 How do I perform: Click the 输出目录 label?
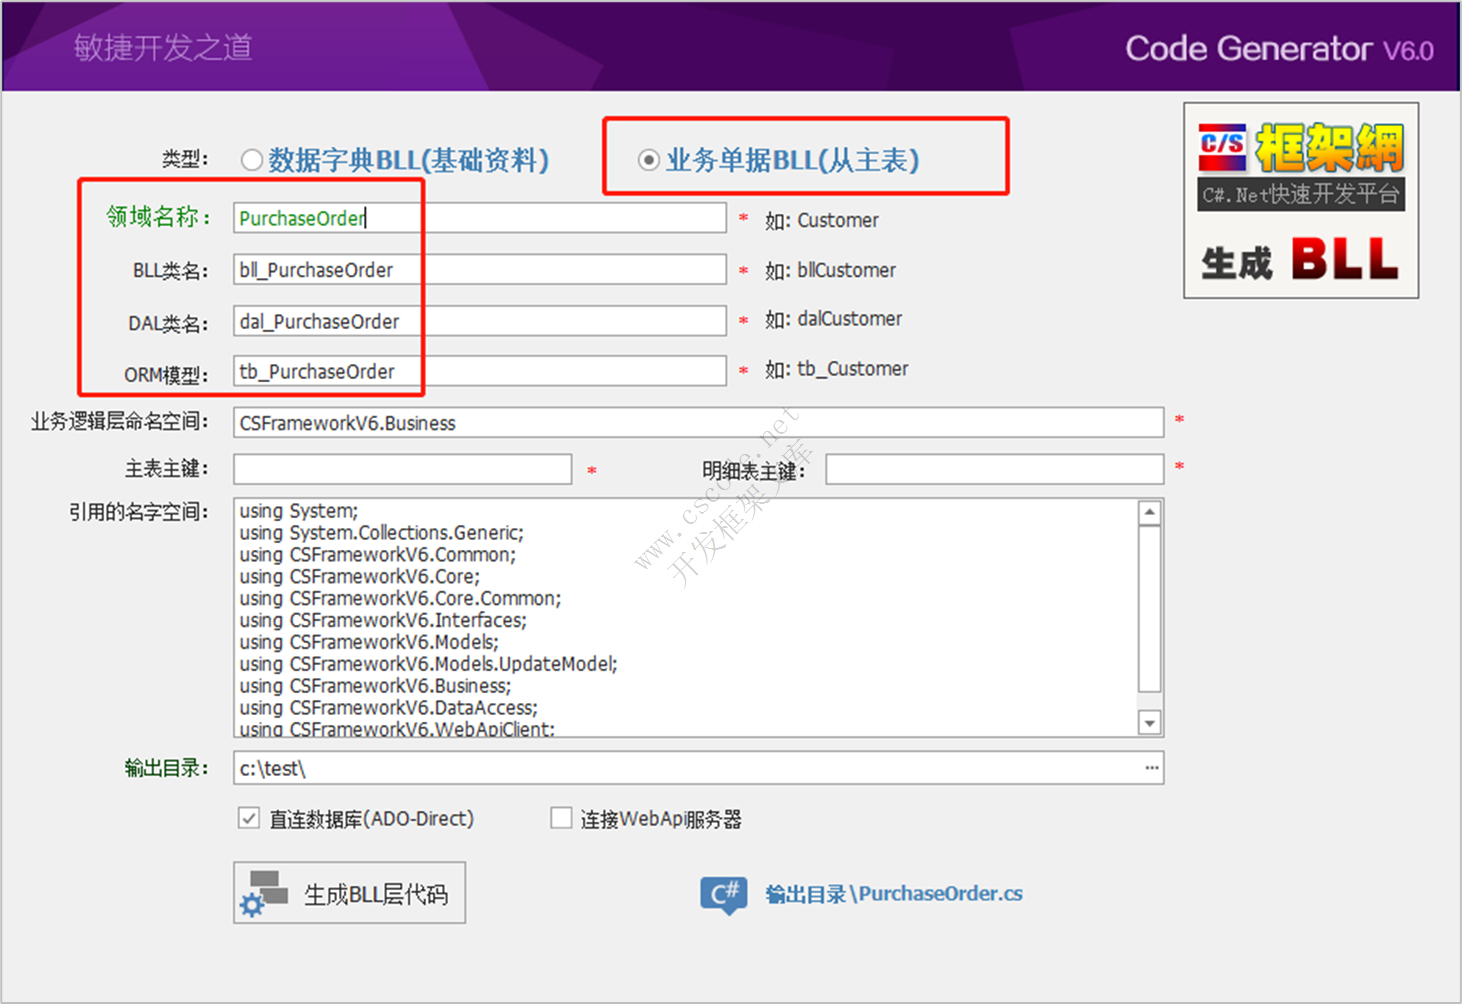[166, 768]
